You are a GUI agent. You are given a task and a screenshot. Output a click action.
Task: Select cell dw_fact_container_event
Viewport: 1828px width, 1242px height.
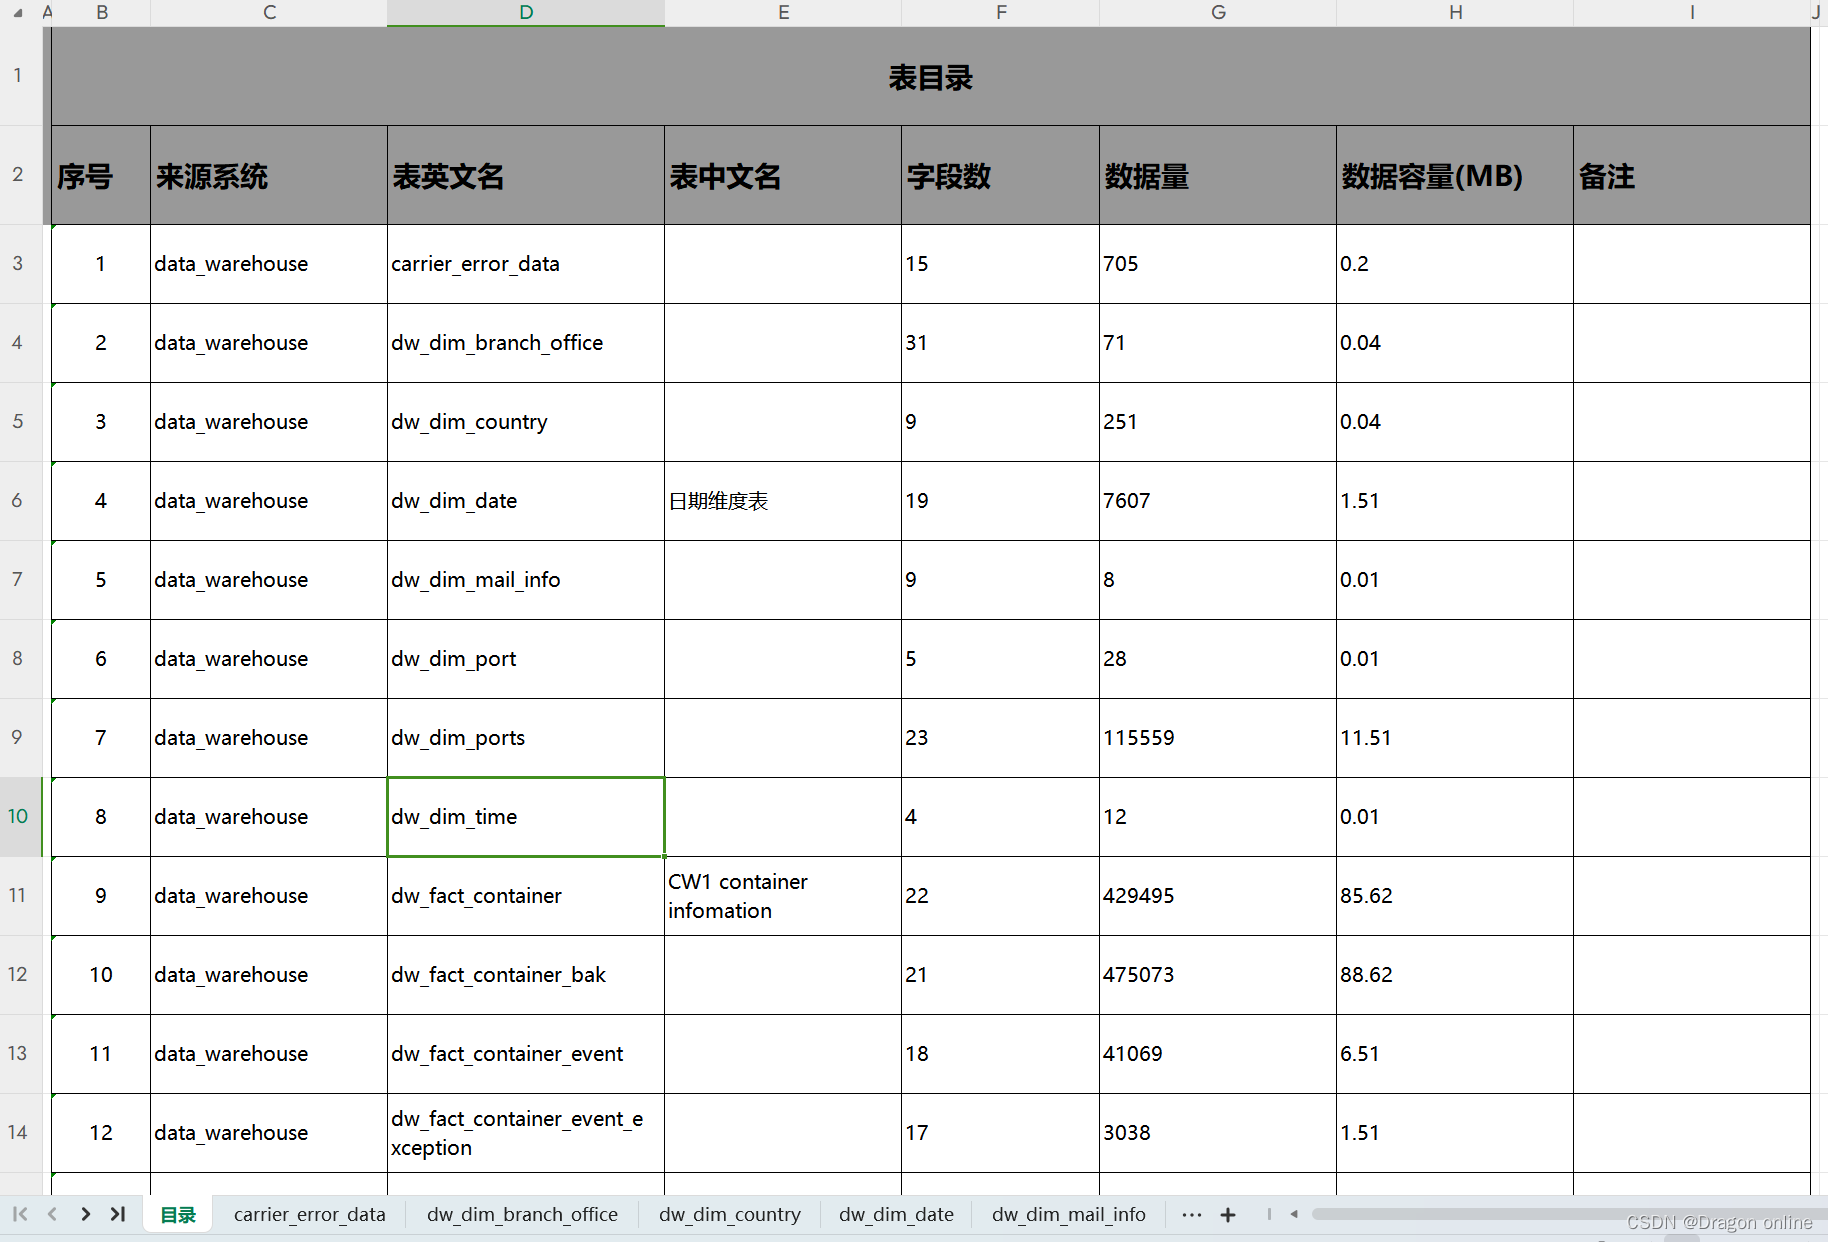tap(526, 1054)
